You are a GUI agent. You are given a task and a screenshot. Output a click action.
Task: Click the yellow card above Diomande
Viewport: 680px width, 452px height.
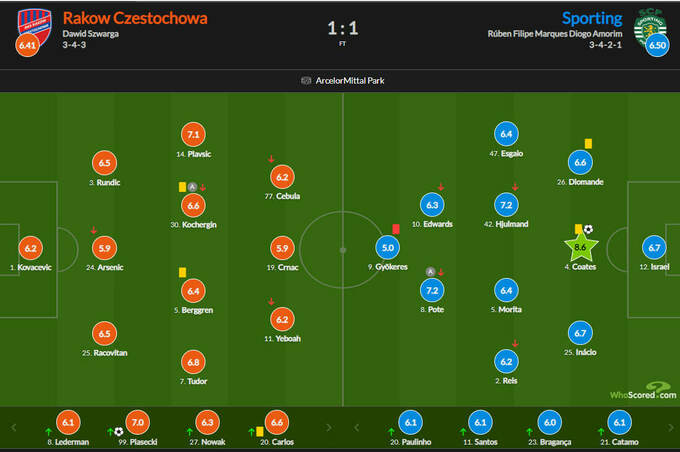pos(591,143)
